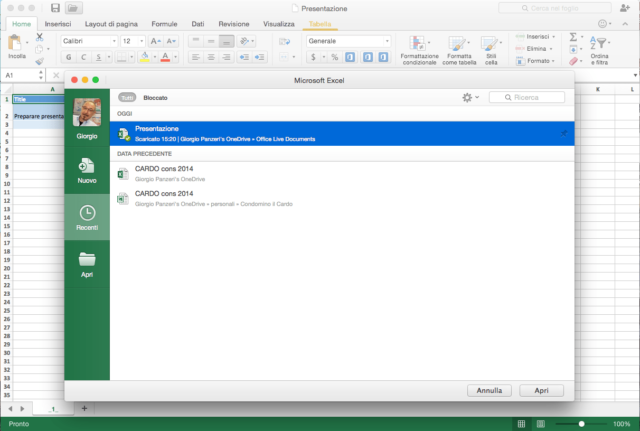Viewport: 640px width, 431px height.
Task: Click the zoom slider handle in status bar
Action: pyautogui.click(x=581, y=424)
